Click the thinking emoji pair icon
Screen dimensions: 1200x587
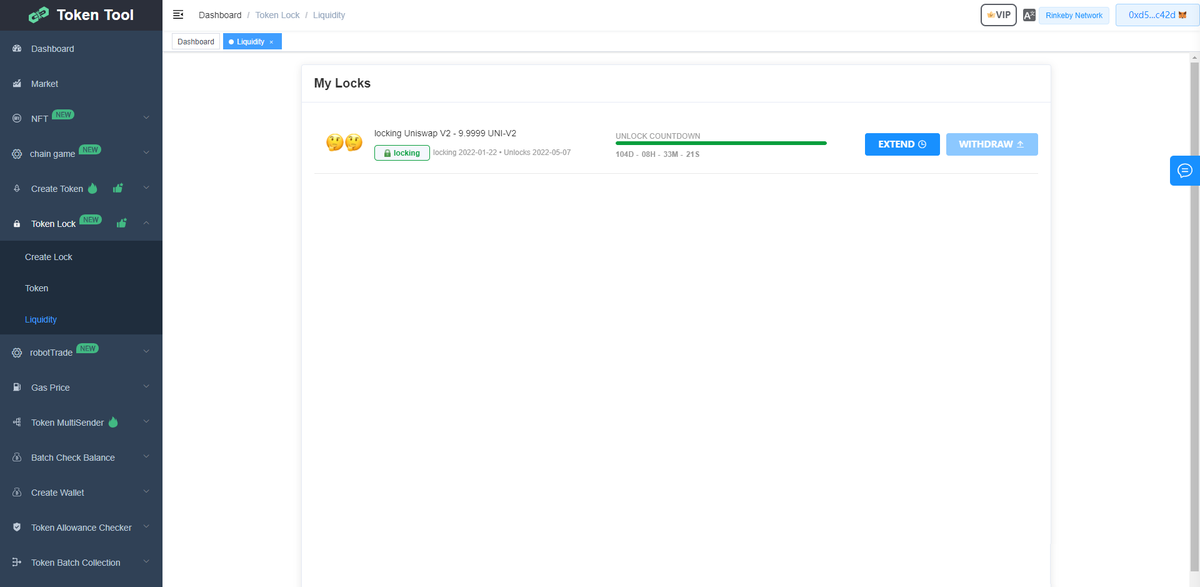[x=344, y=143]
